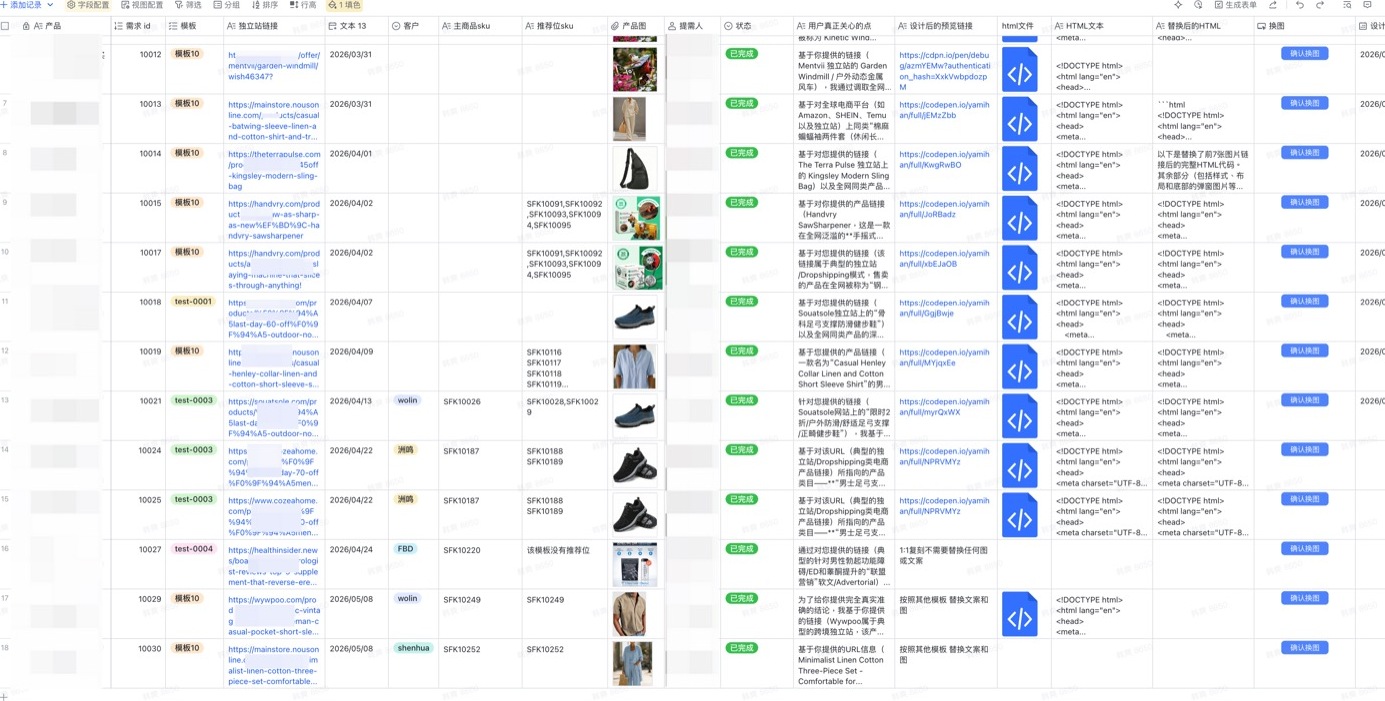Image resolution: width=1385 pixels, height=701 pixels.
Task: Click 确认换图 button in row 10021
Action: (x=1304, y=401)
